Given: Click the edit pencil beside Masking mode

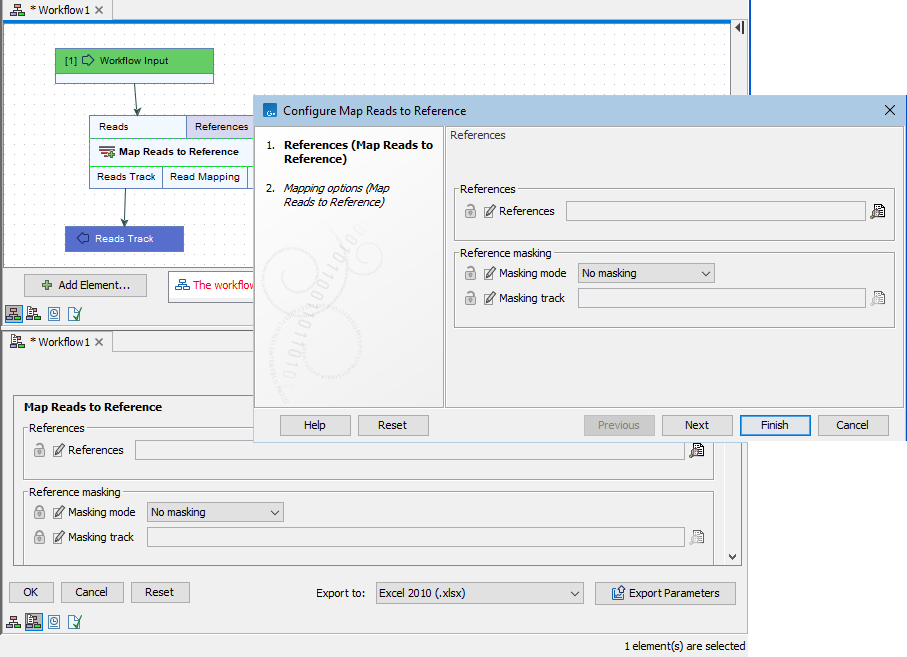Looking at the screenshot, I should pos(486,272).
